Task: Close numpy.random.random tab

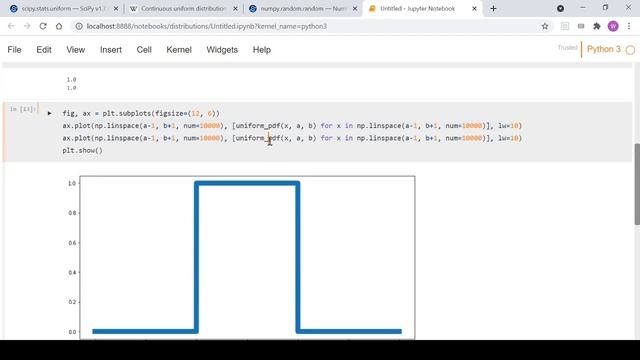Action: 355,9
